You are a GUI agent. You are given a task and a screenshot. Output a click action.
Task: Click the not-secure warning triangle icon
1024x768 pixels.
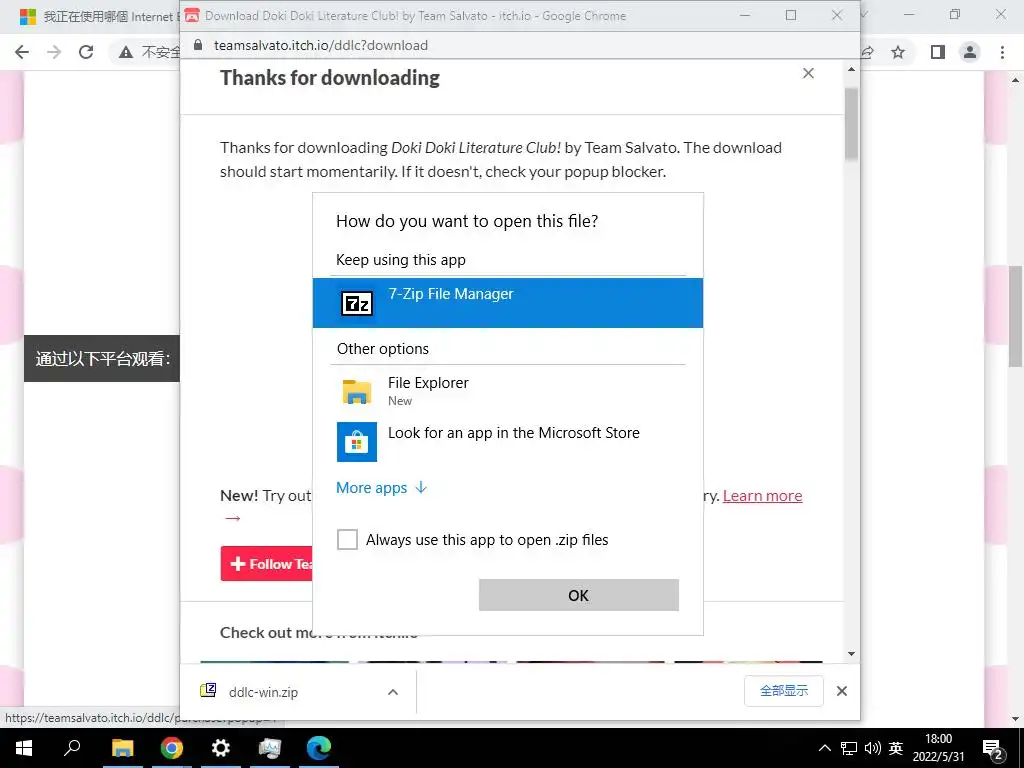point(126,52)
